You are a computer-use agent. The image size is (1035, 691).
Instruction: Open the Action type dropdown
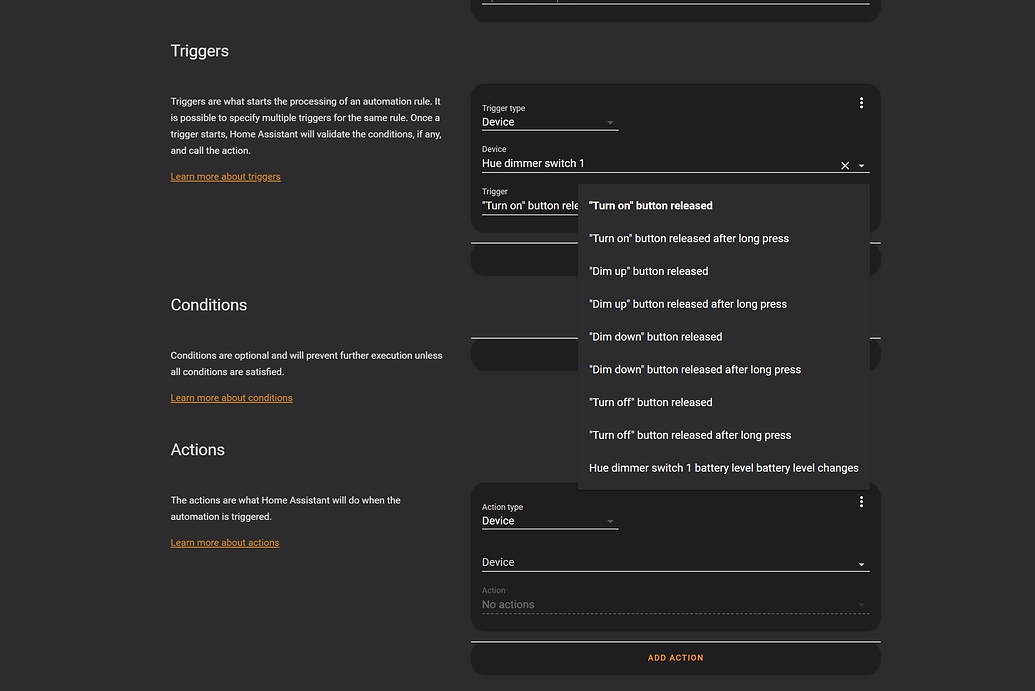point(549,521)
